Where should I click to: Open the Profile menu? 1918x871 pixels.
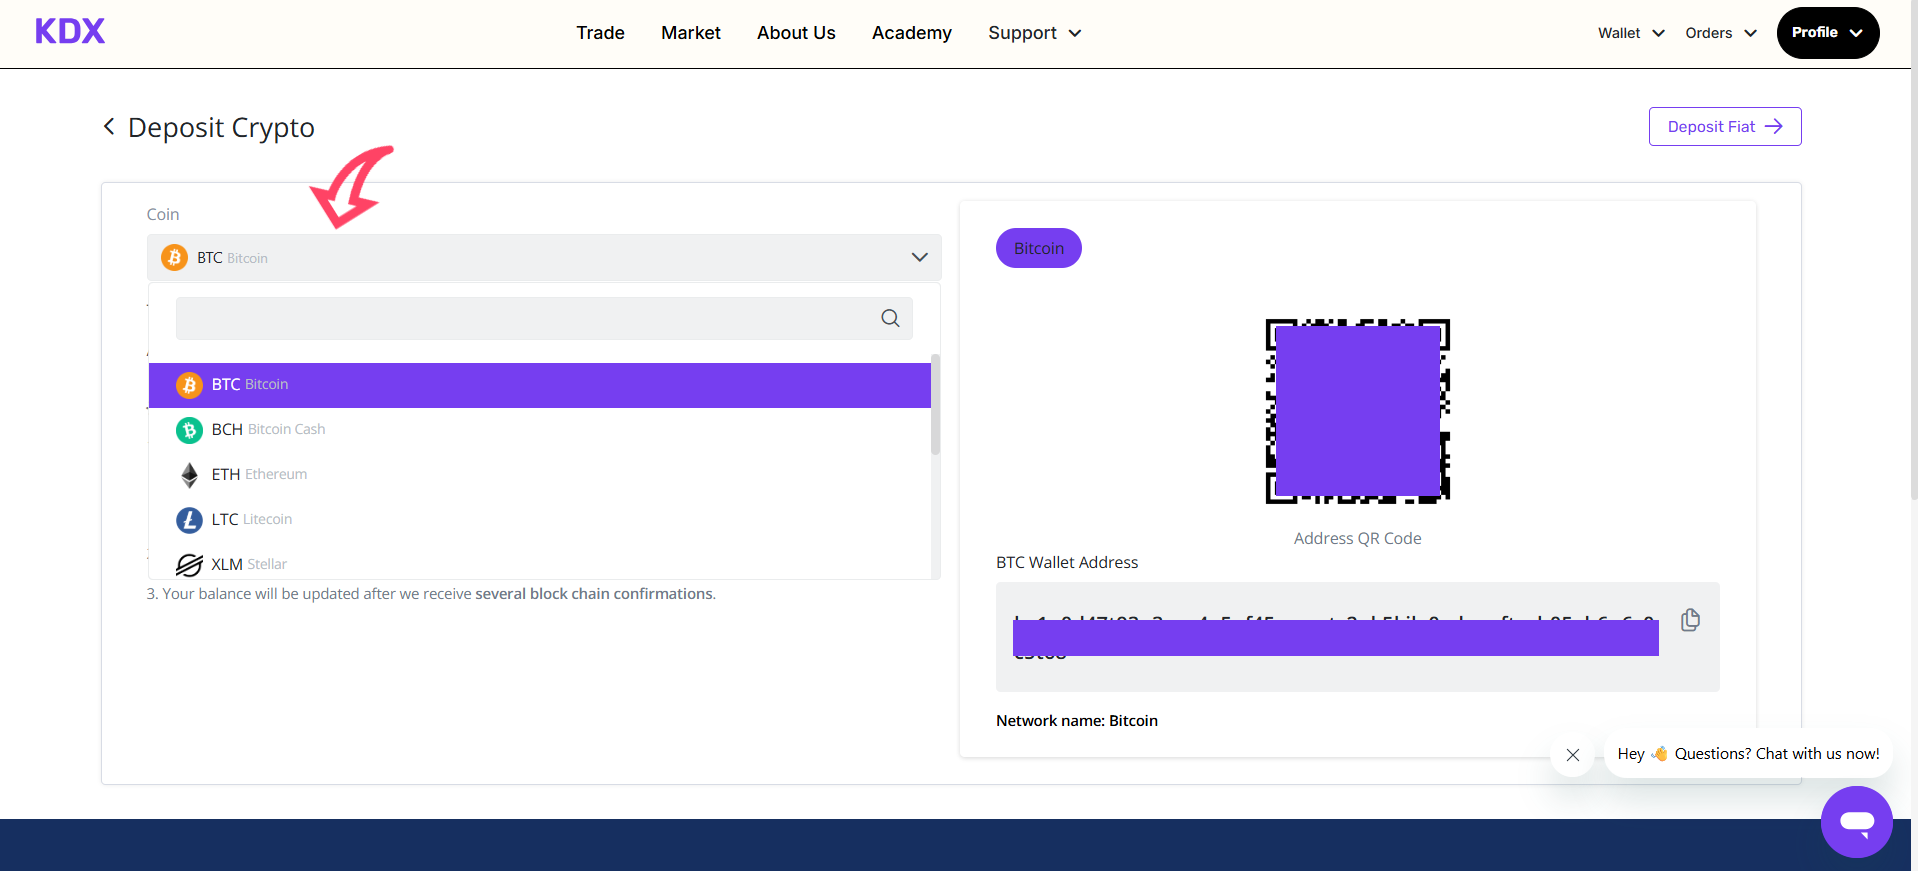click(x=1828, y=33)
